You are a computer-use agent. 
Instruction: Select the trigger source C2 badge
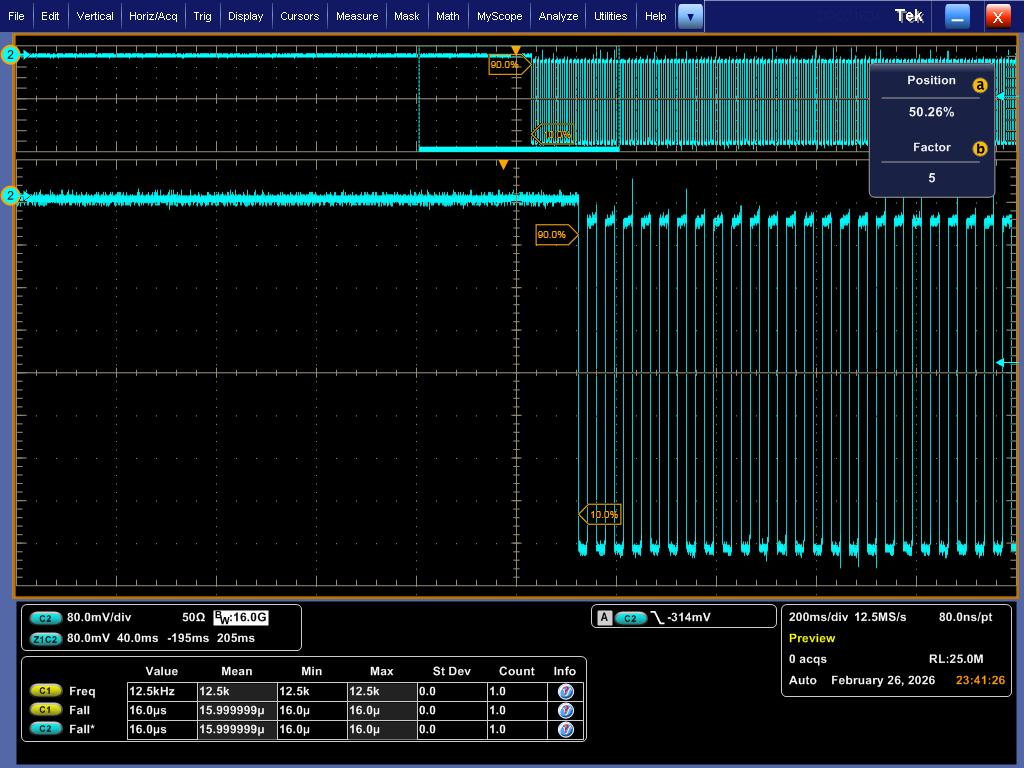click(x=630, y=618)
